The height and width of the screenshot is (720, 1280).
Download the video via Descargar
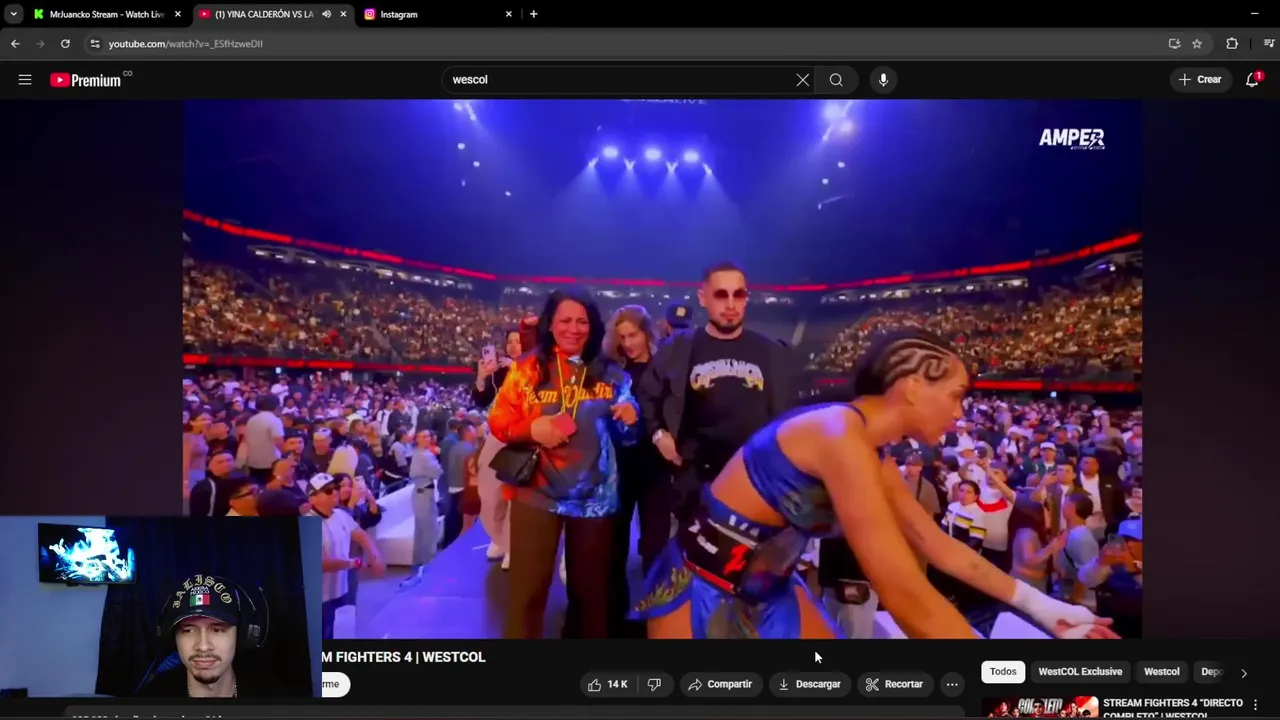coord(809,685)
